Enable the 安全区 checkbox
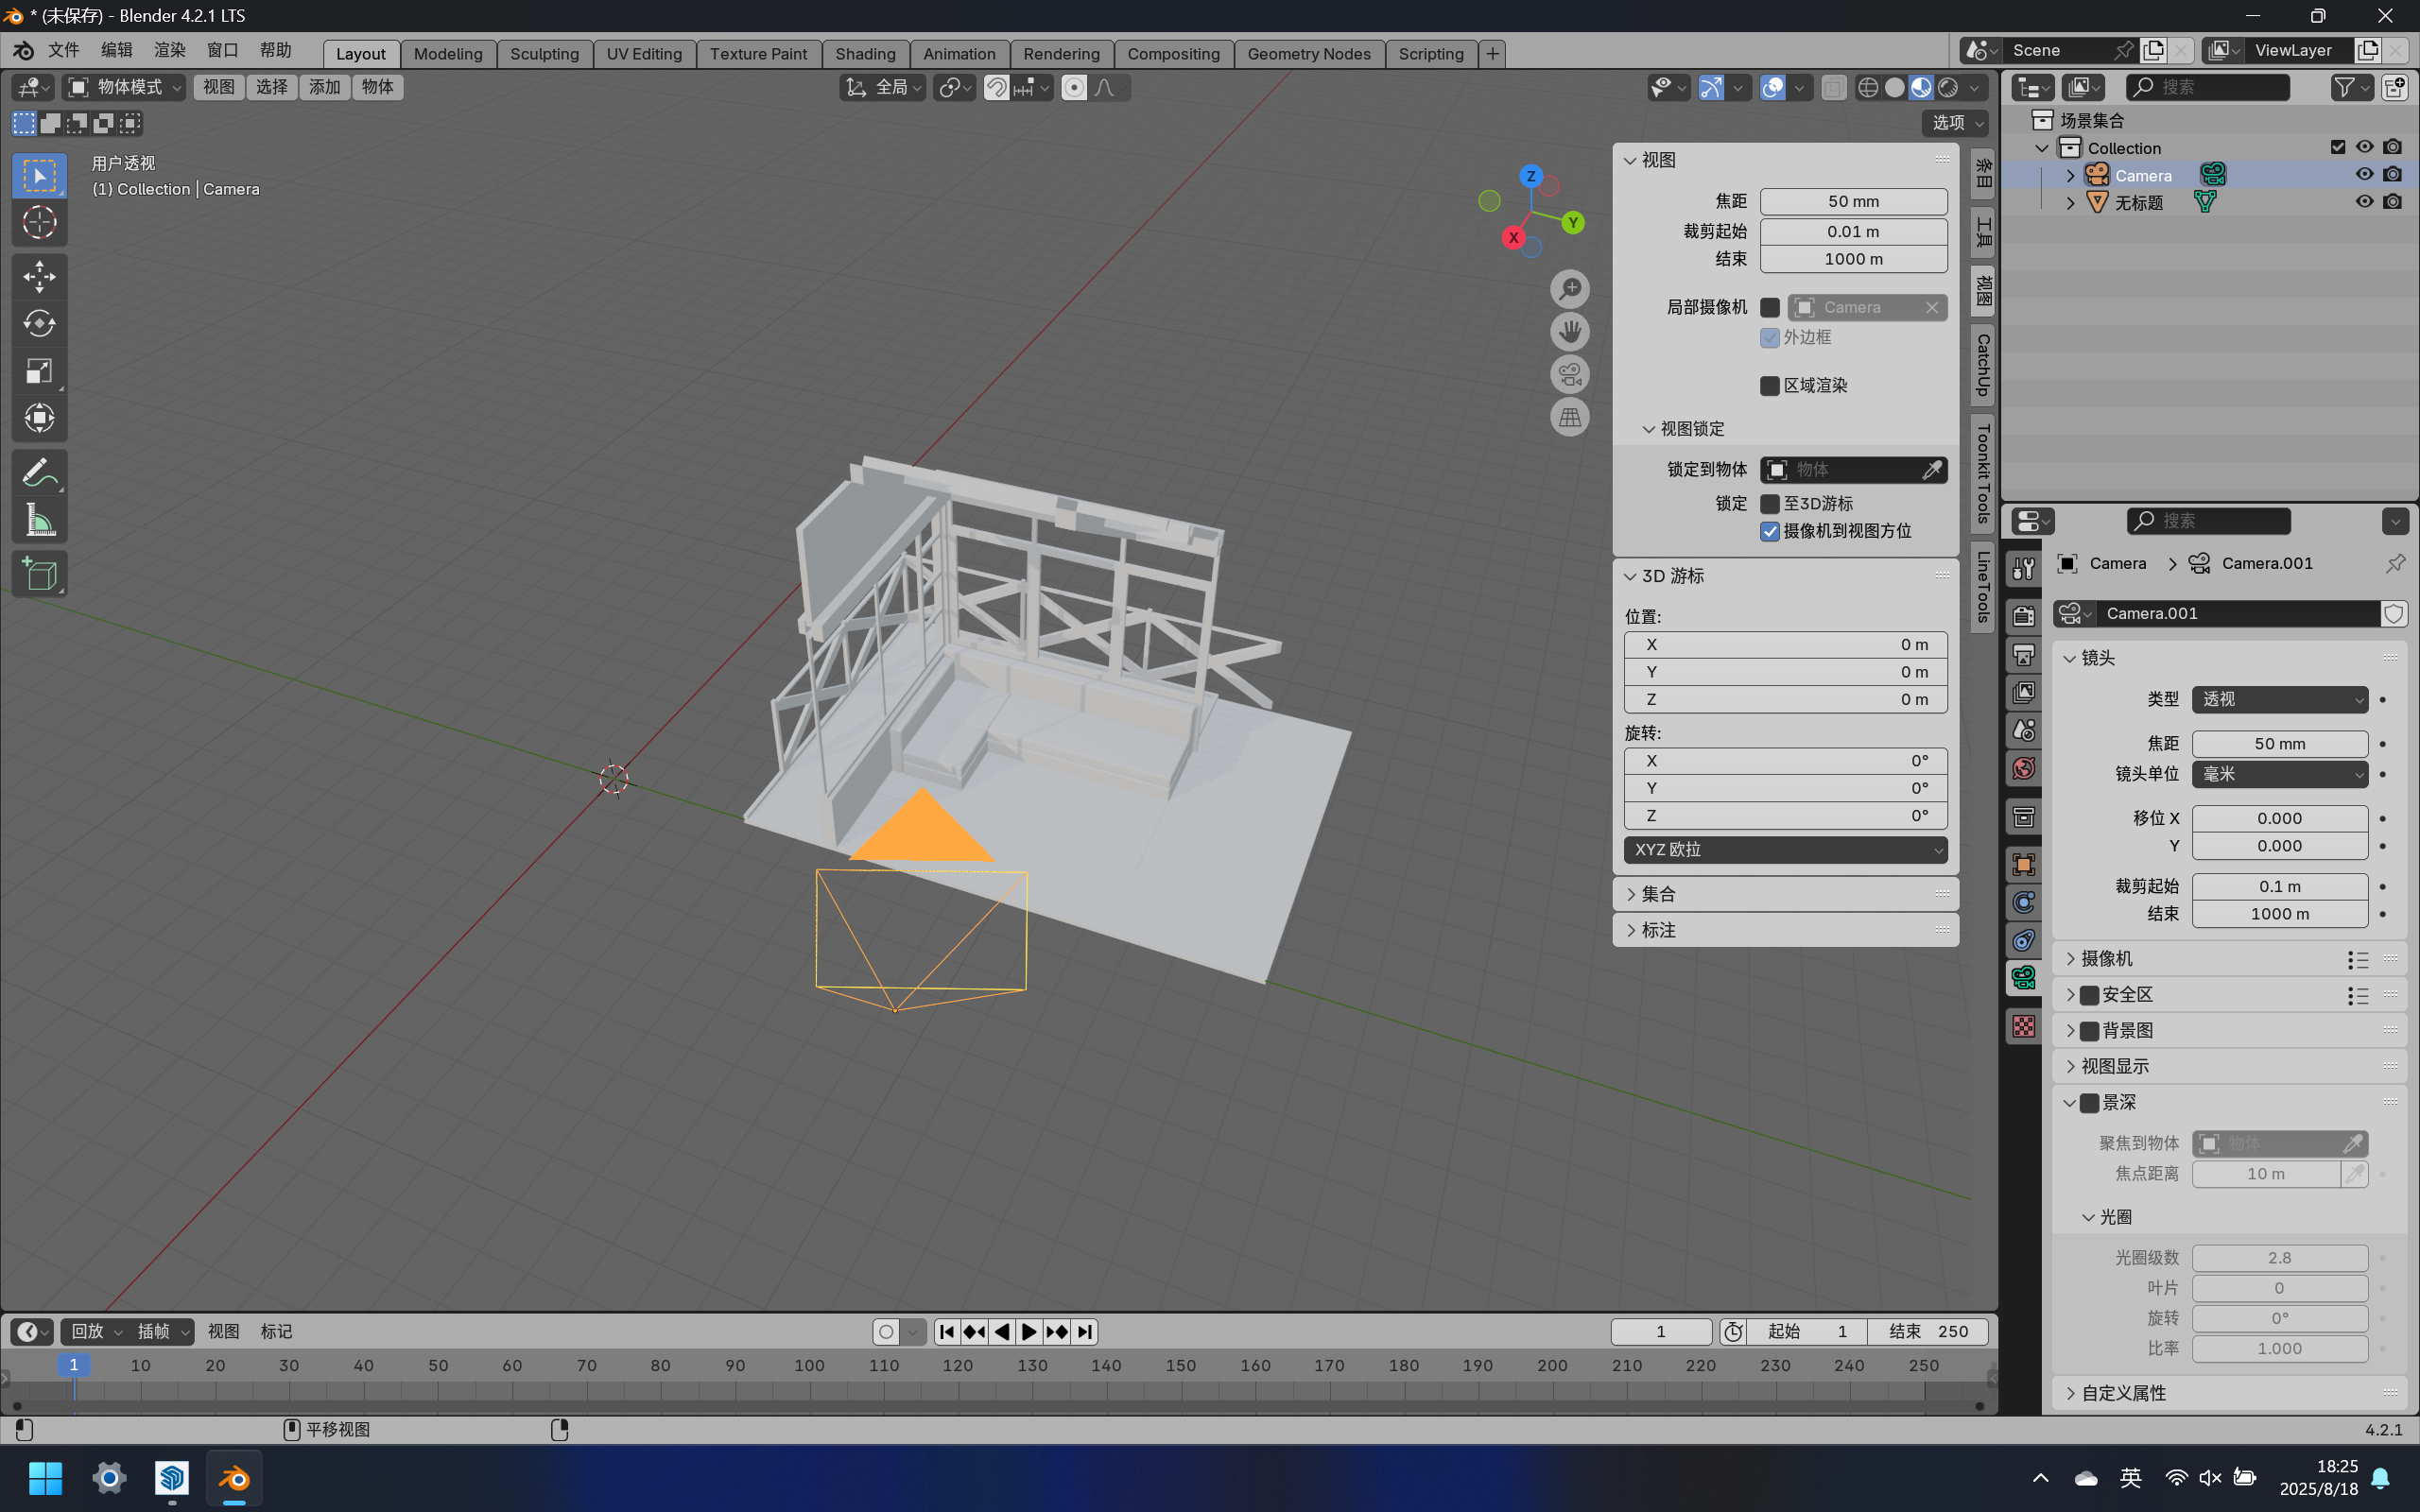The height and width of the screenshot is (1512, 2420). (2089, 995)
